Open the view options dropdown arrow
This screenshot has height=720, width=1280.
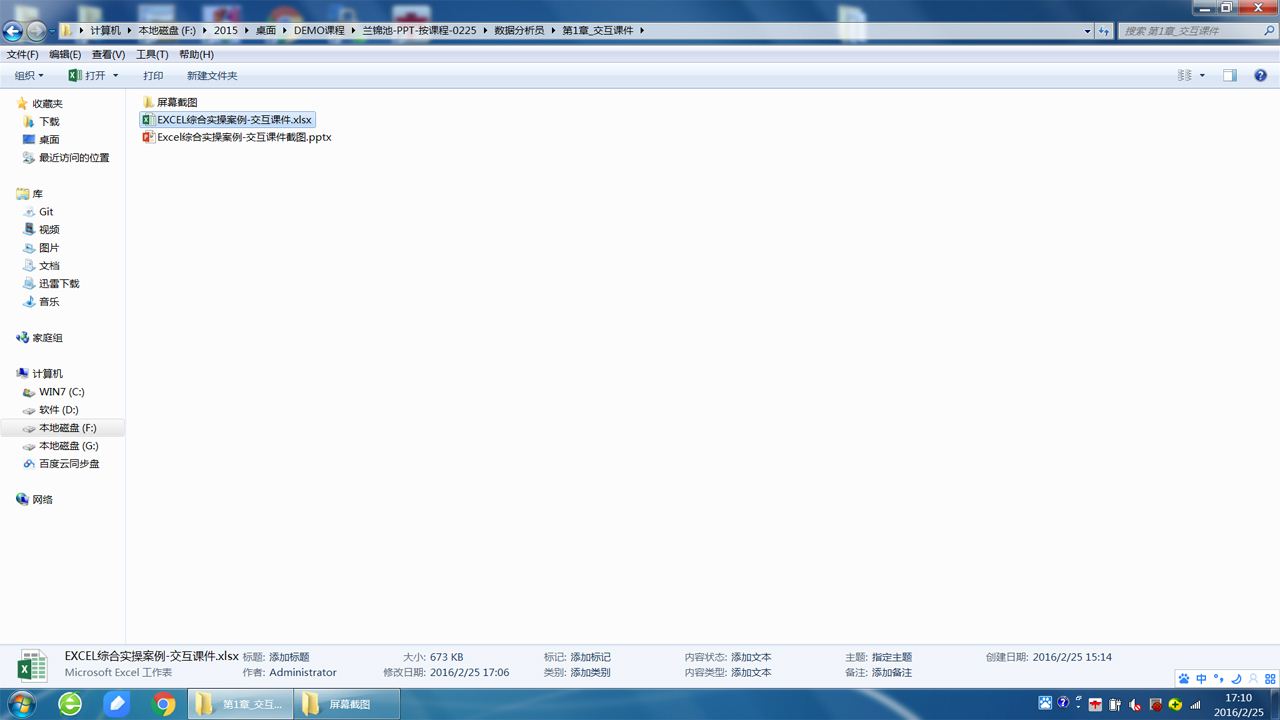[1202, 76]
